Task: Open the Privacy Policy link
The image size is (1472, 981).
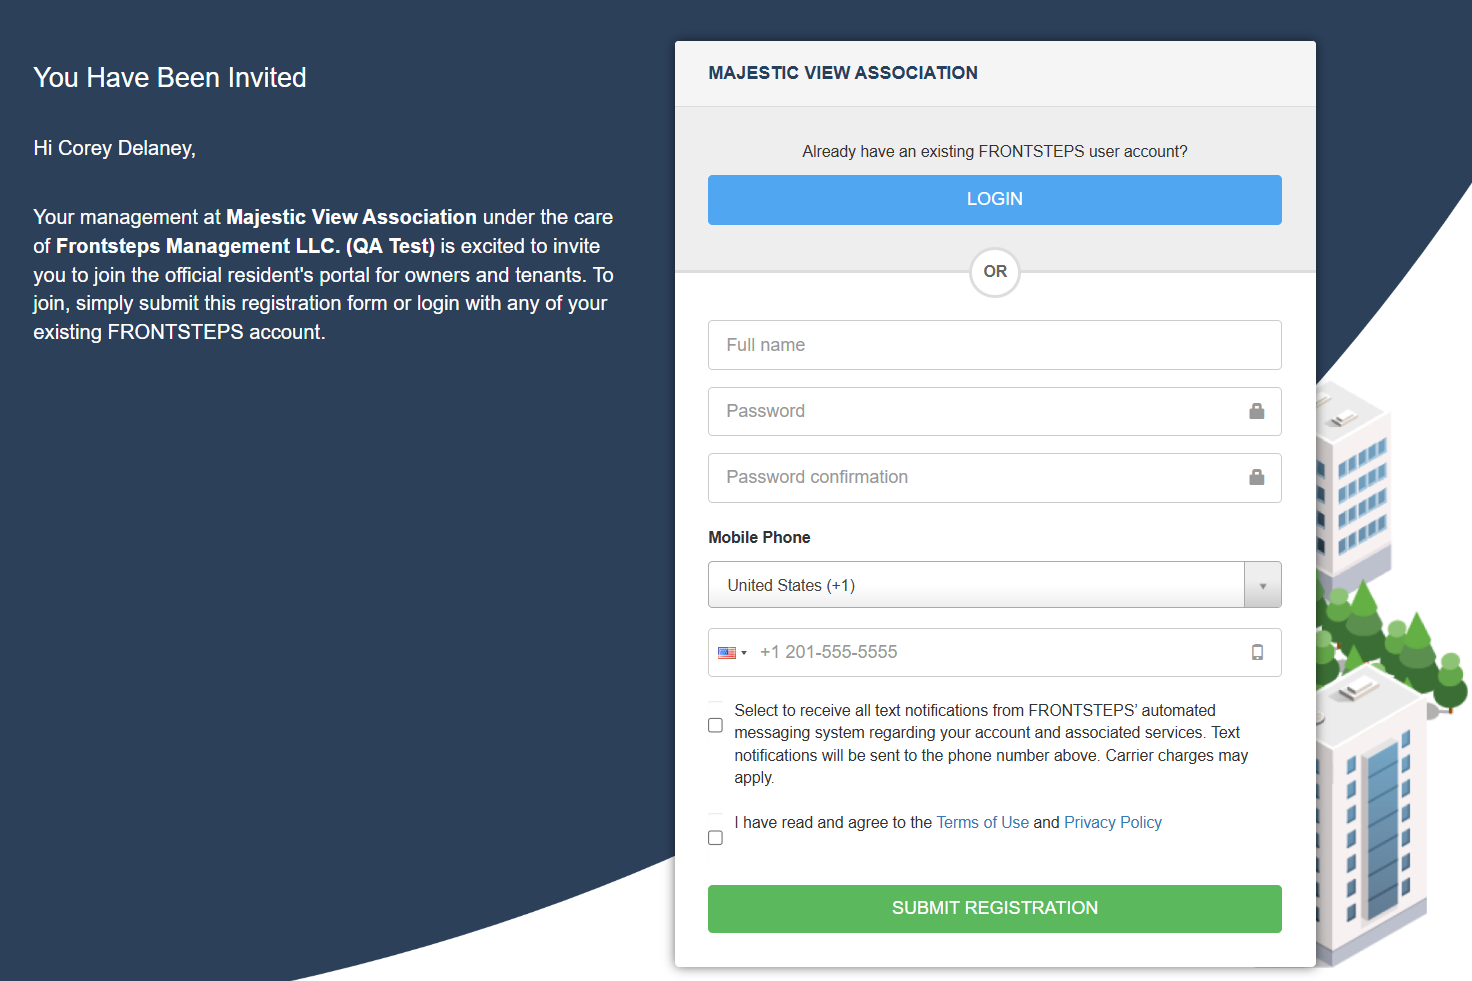Action: [1113, 822]
